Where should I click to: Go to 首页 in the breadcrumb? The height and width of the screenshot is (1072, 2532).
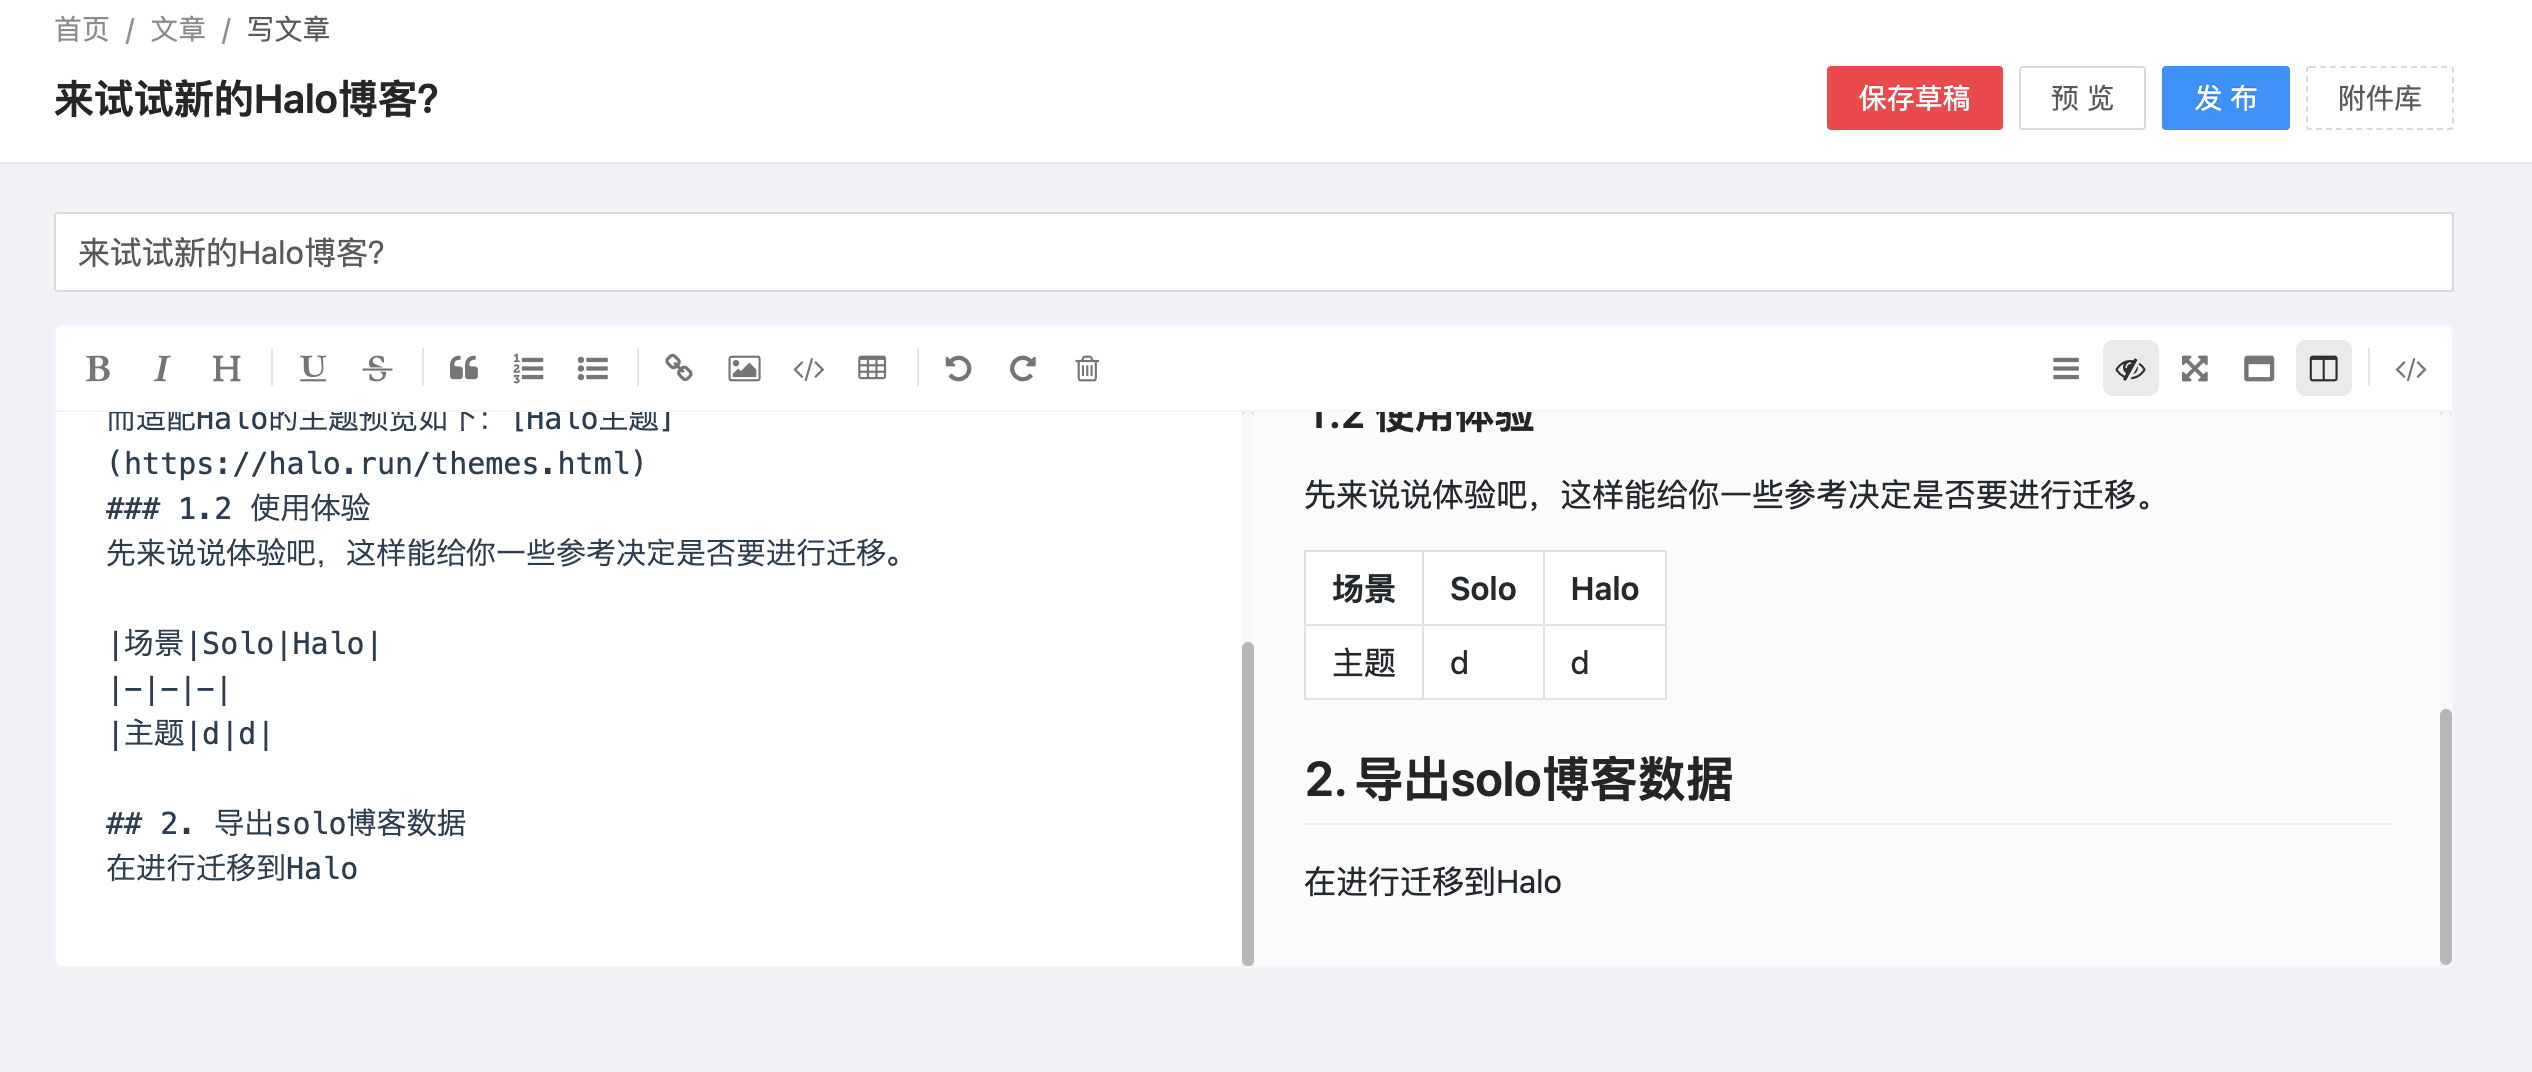(x=82, y=29)
